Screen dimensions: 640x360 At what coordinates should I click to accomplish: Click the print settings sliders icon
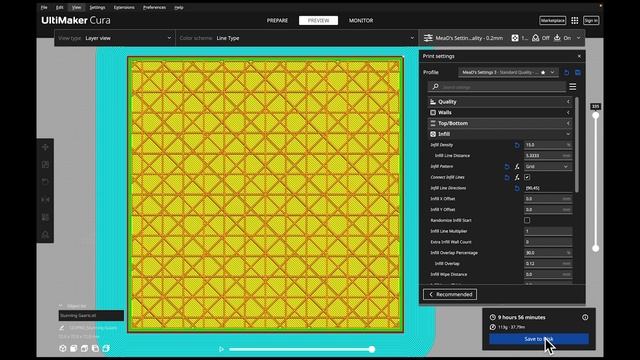tap(428, 38)
